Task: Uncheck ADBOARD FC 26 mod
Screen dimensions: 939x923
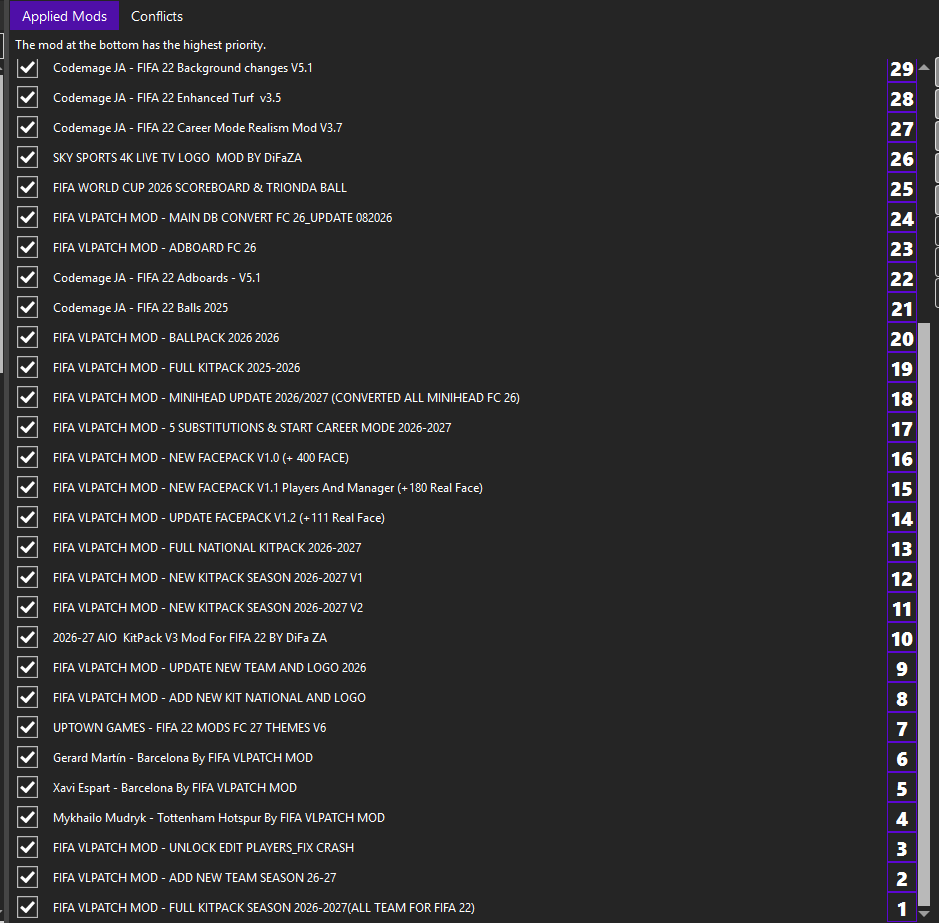Action: [x=28, y=247]
